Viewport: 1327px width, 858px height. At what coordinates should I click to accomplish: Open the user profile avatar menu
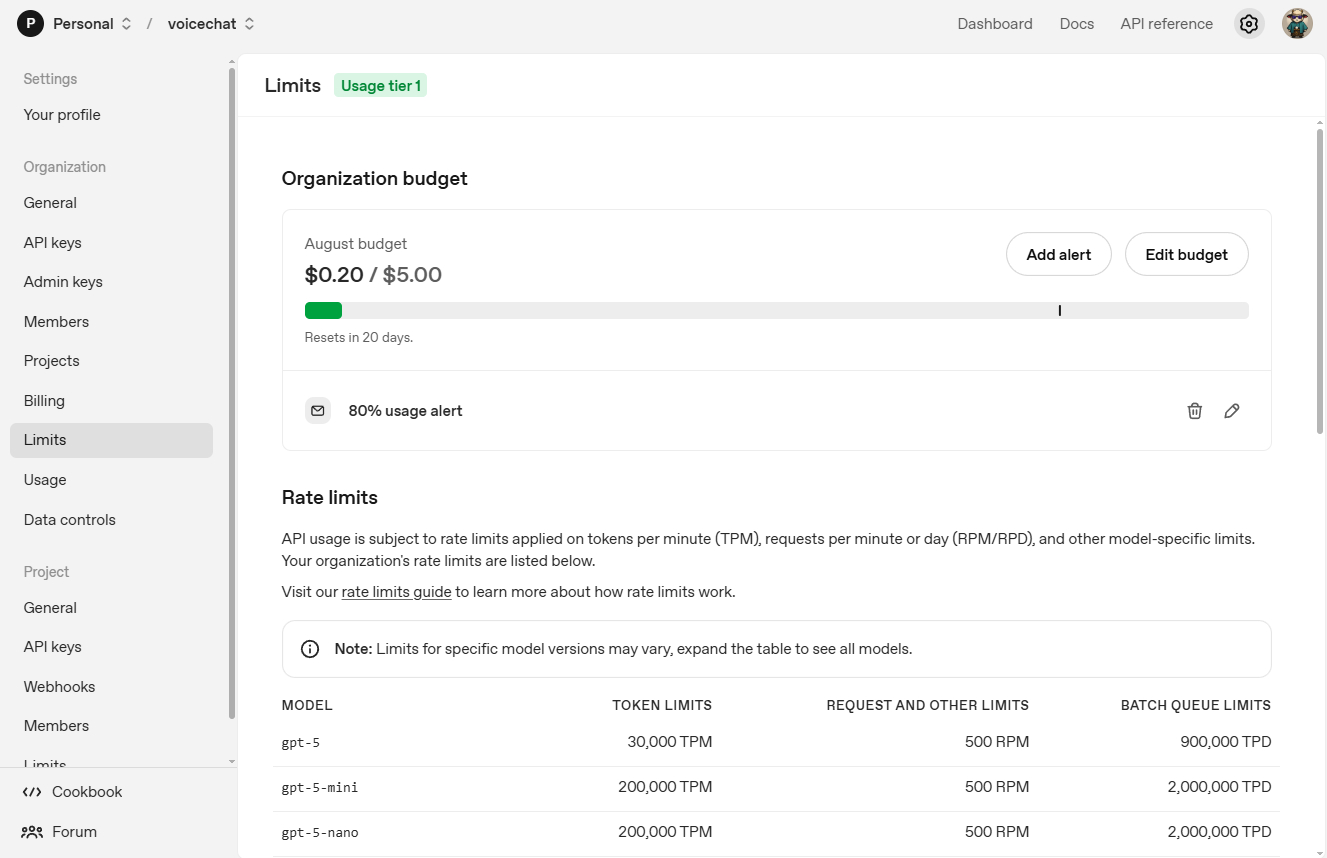pyautogui.click(x=1297, y=24)
